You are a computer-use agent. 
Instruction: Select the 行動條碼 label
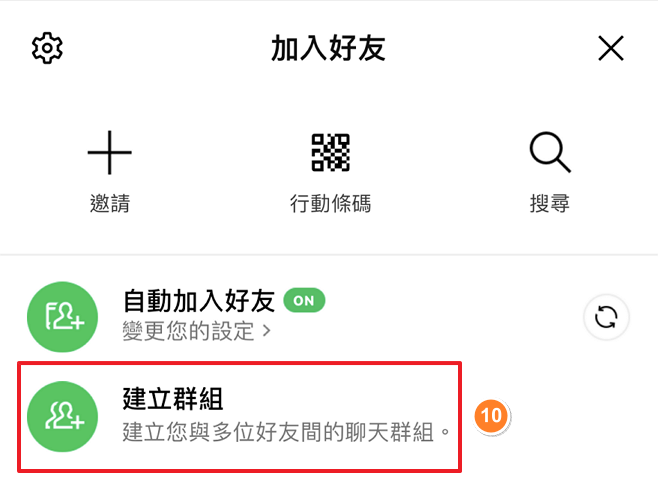[331, 204]
